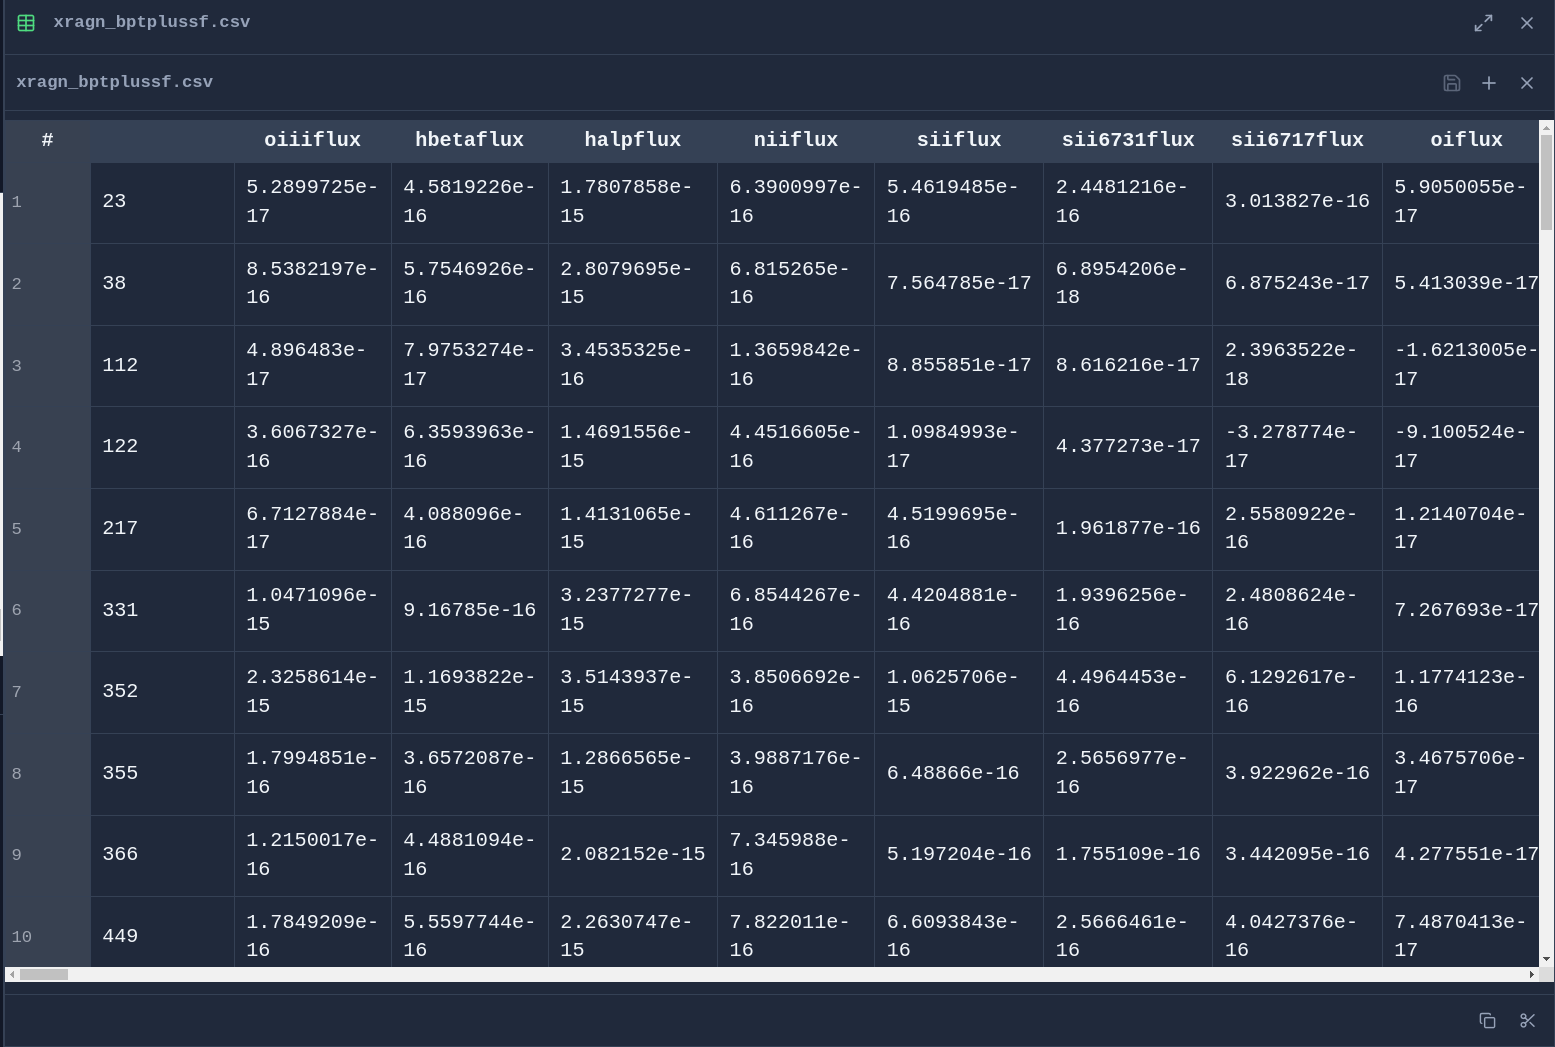Screen dimensions: 1555x1047
Task: Click the sii6731flux column header
Action: click(x=1128, y=139)
